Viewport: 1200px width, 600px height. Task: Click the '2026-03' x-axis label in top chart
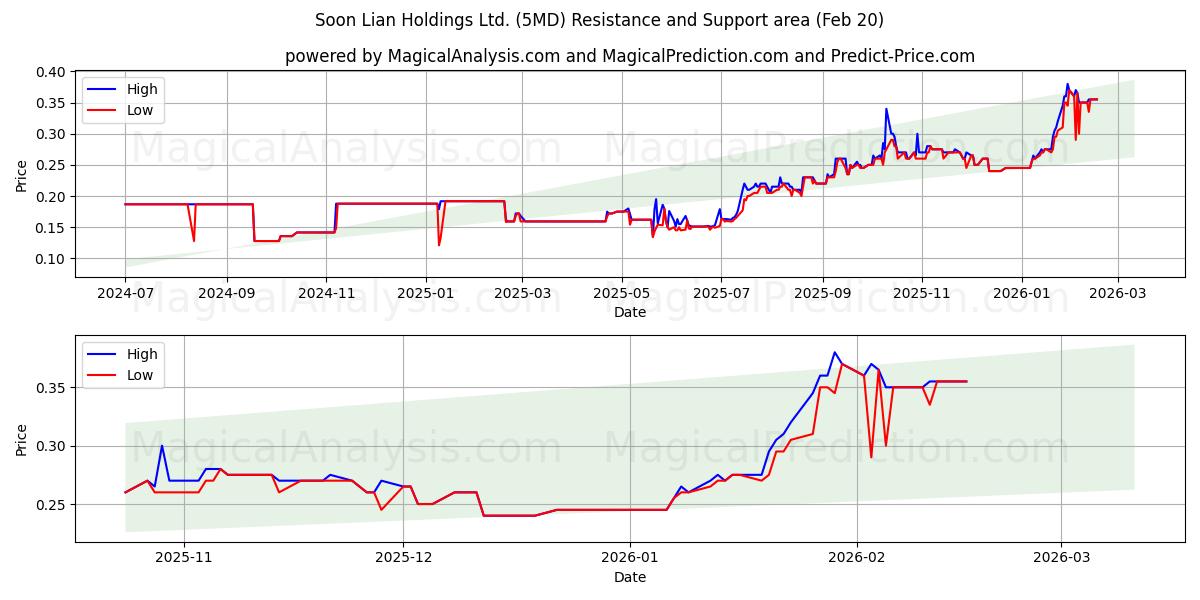click(1118, 295)
